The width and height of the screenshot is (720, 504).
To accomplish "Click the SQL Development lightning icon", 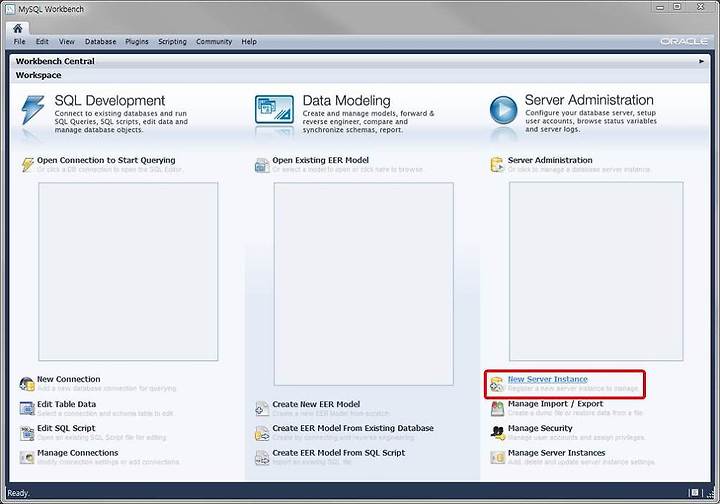I will click(33, 110).
